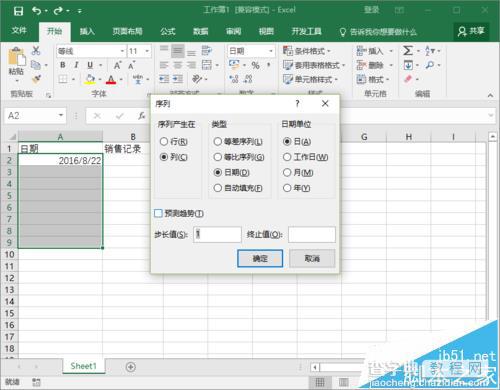
Task: Click the AutoSum sigma icon
Action: coord(408,51)
